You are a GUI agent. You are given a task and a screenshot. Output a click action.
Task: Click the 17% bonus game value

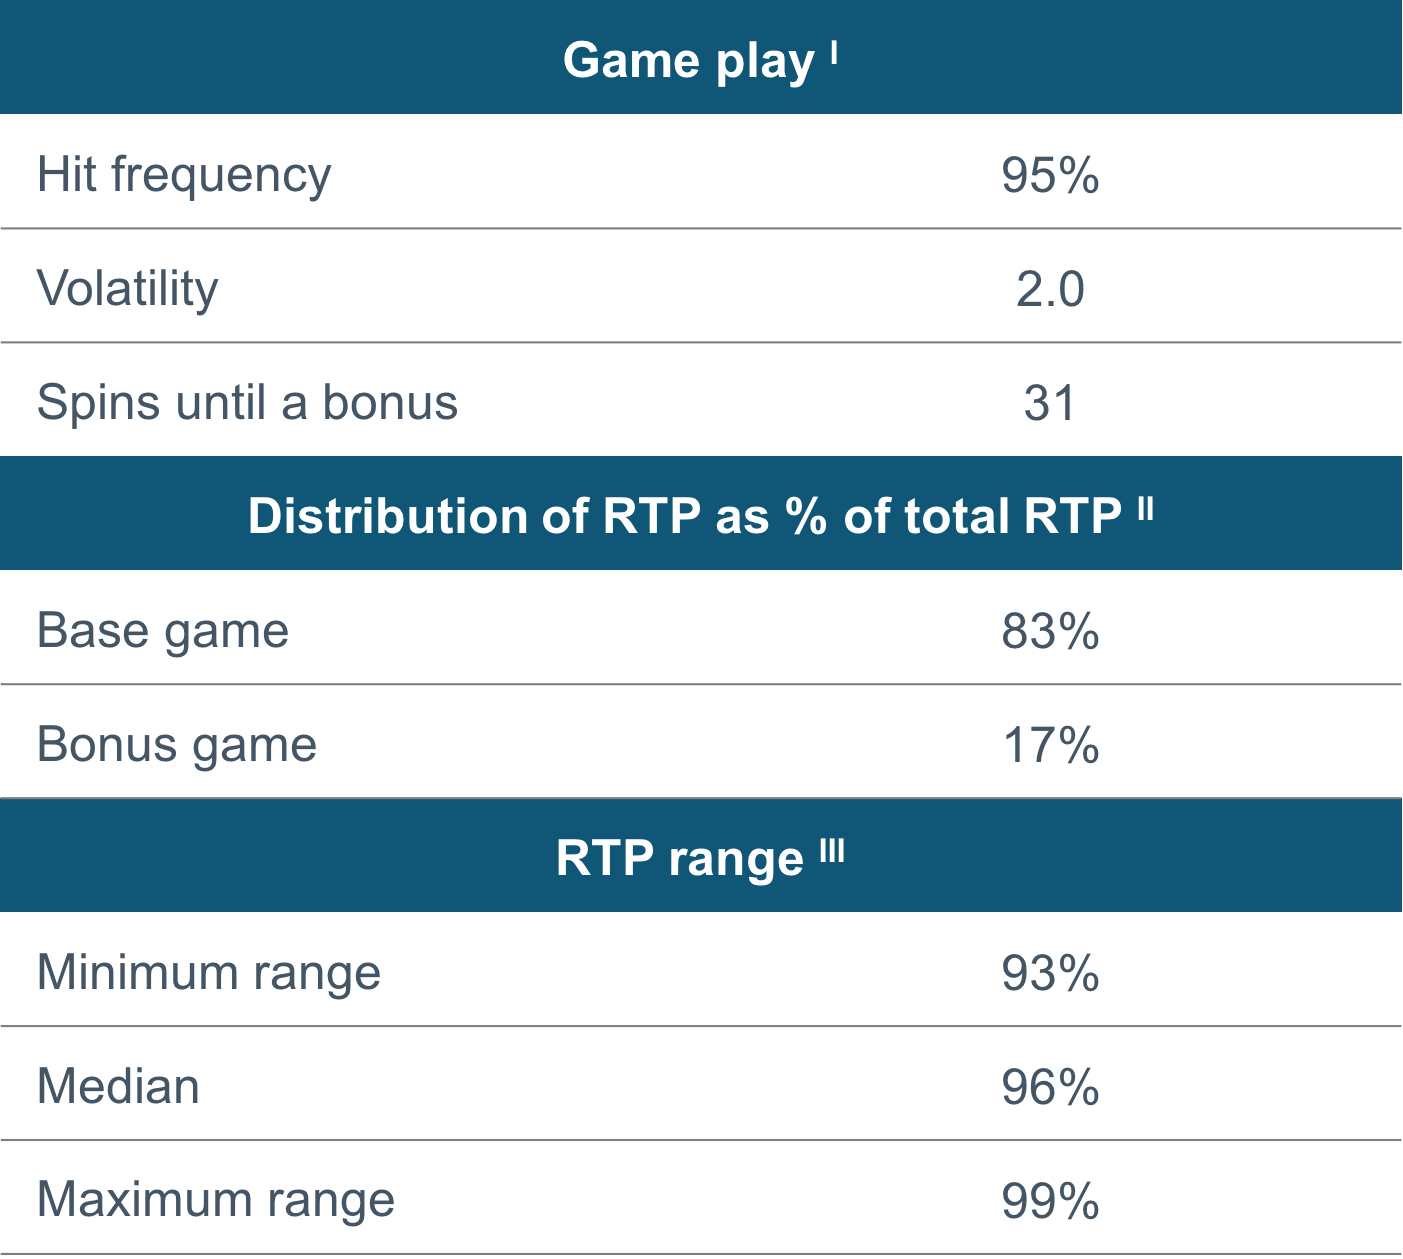click(x=1050, y=746)
